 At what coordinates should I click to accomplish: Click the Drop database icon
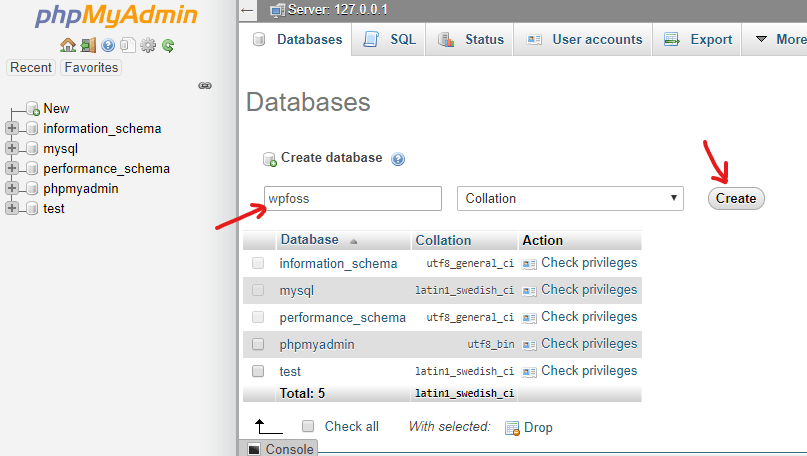pyautogui.click(x=513, y=428)
